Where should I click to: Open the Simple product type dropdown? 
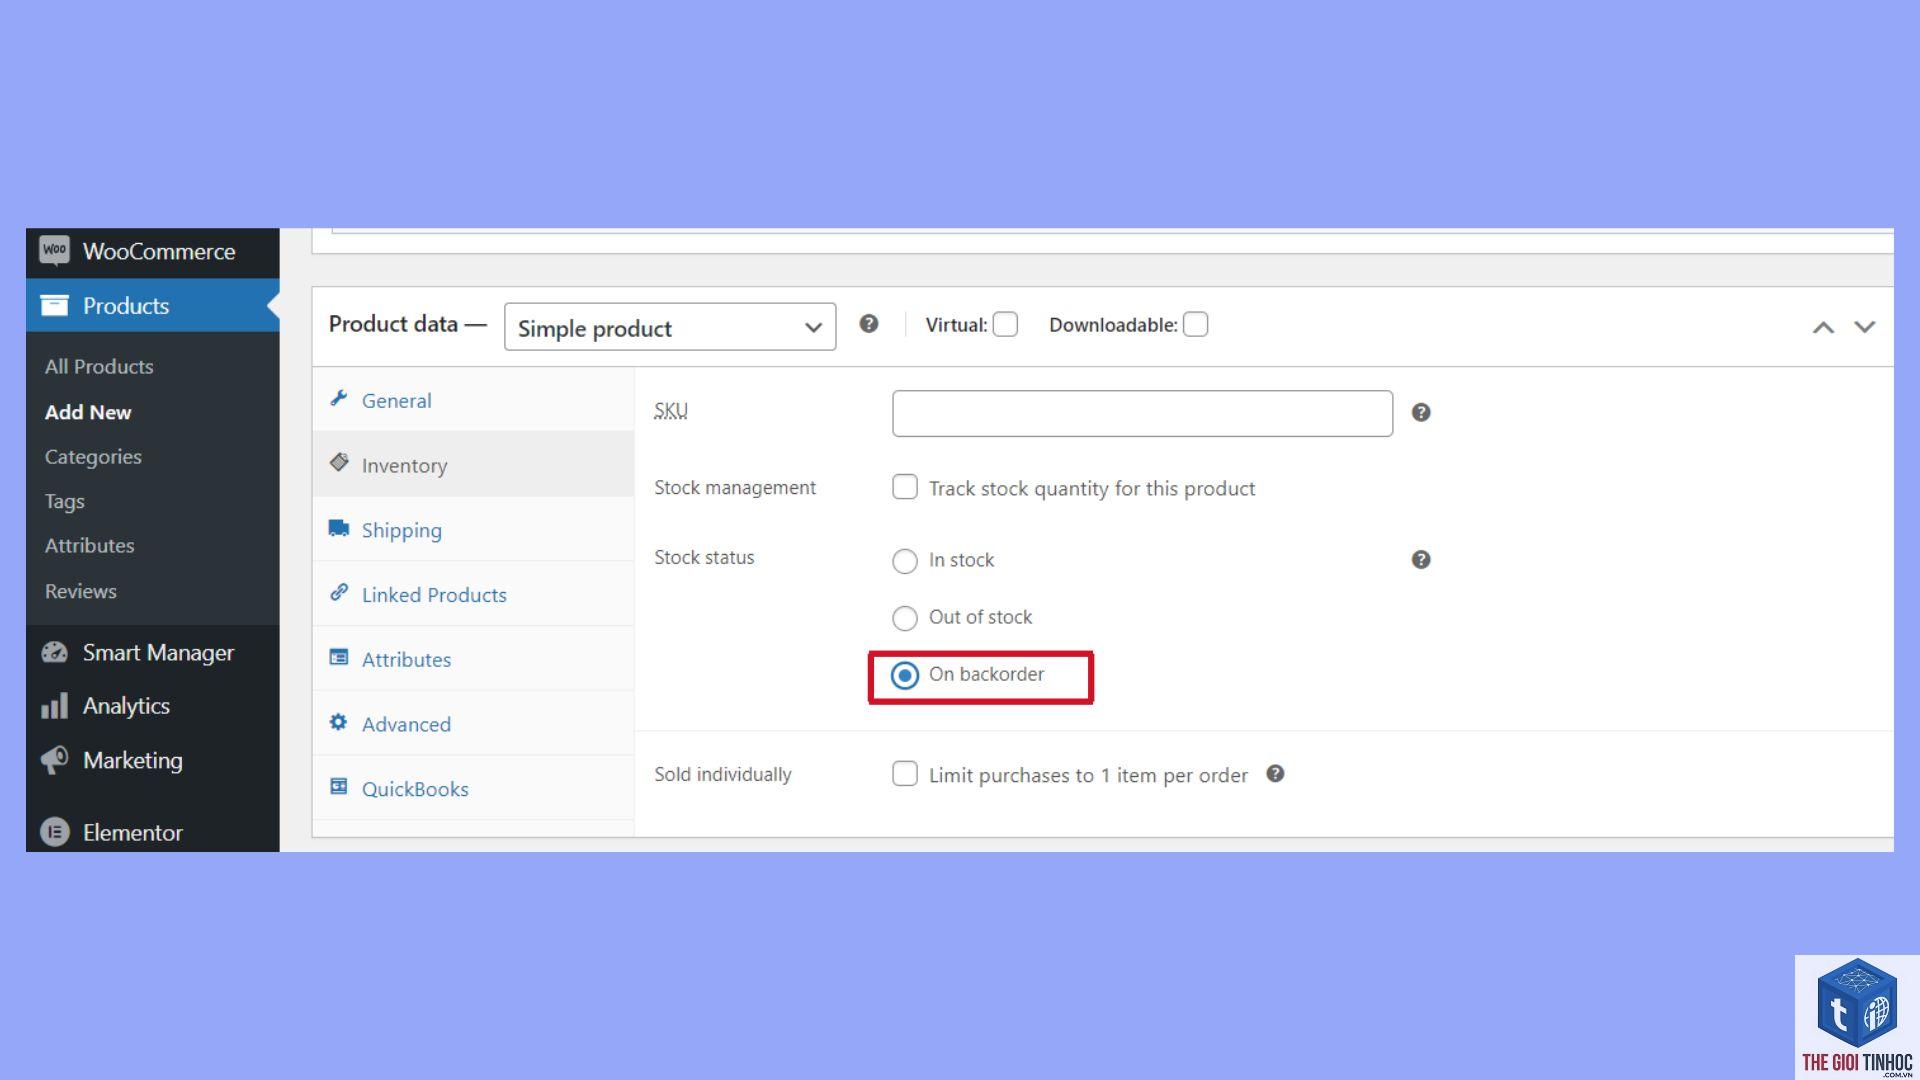tap(670, 327)
